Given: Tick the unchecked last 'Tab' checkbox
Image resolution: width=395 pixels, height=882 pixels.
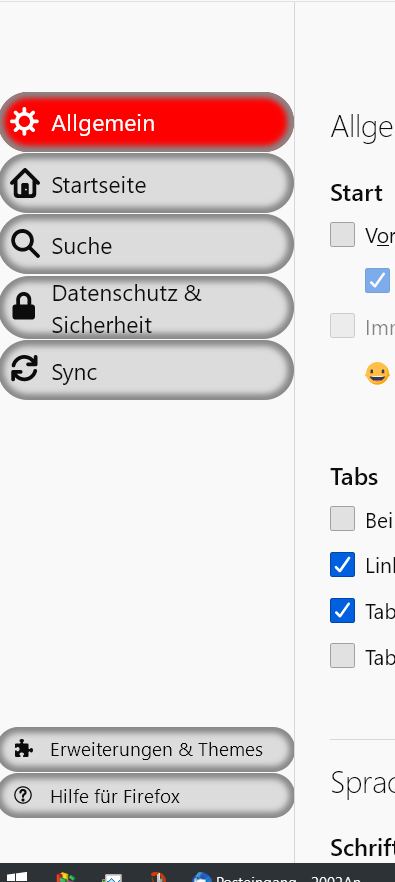Looking at the screenshot, I should pyautogui.click(x=342, y=656).
